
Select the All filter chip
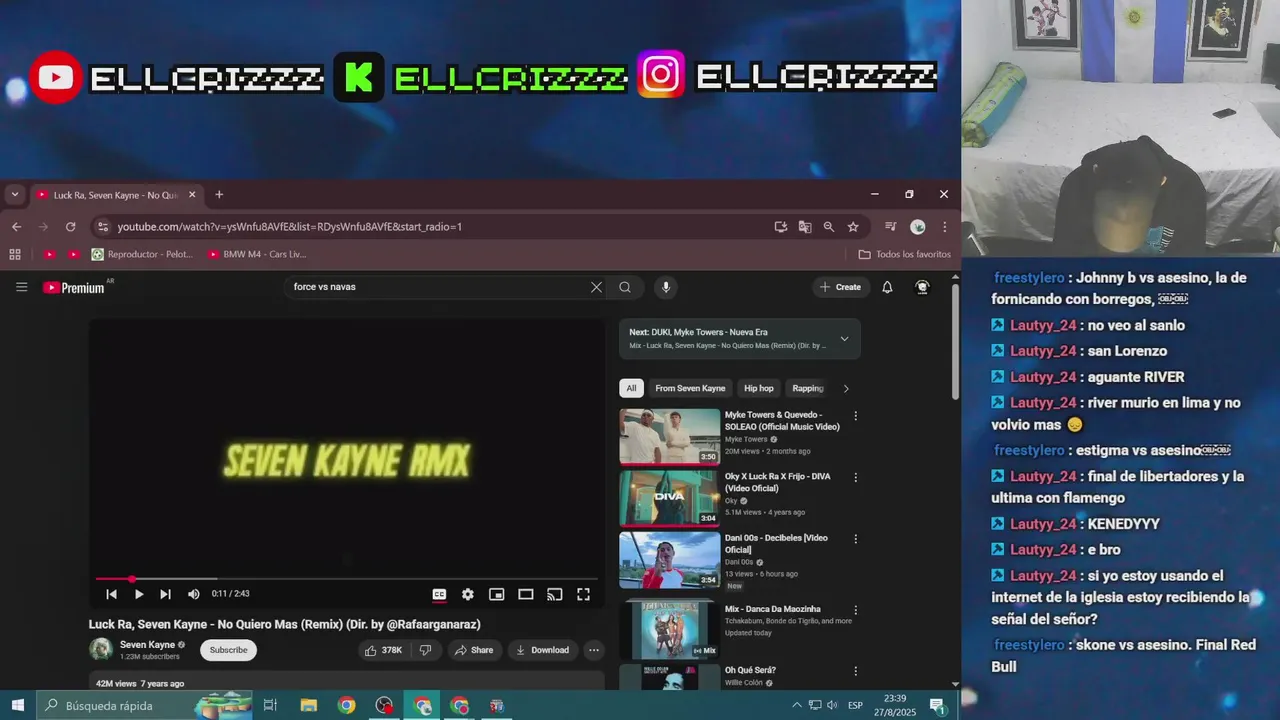click(x=631, y=388)
